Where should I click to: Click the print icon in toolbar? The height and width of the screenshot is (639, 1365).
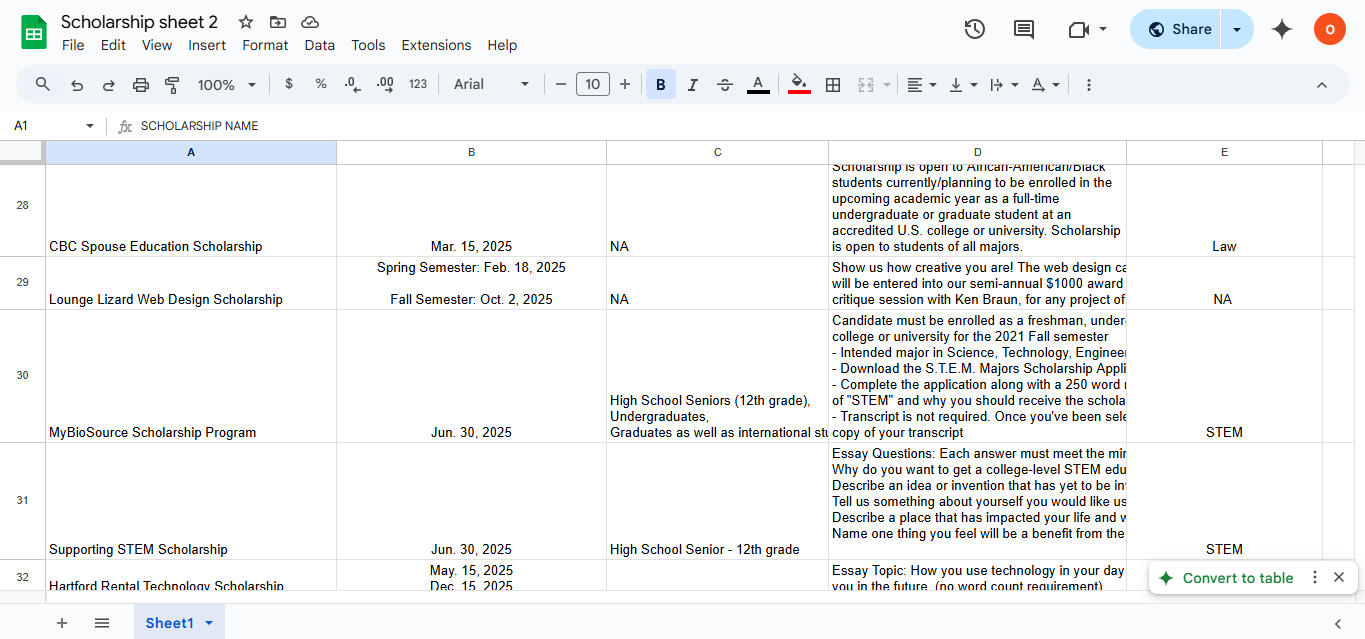[x=141, y=85]
